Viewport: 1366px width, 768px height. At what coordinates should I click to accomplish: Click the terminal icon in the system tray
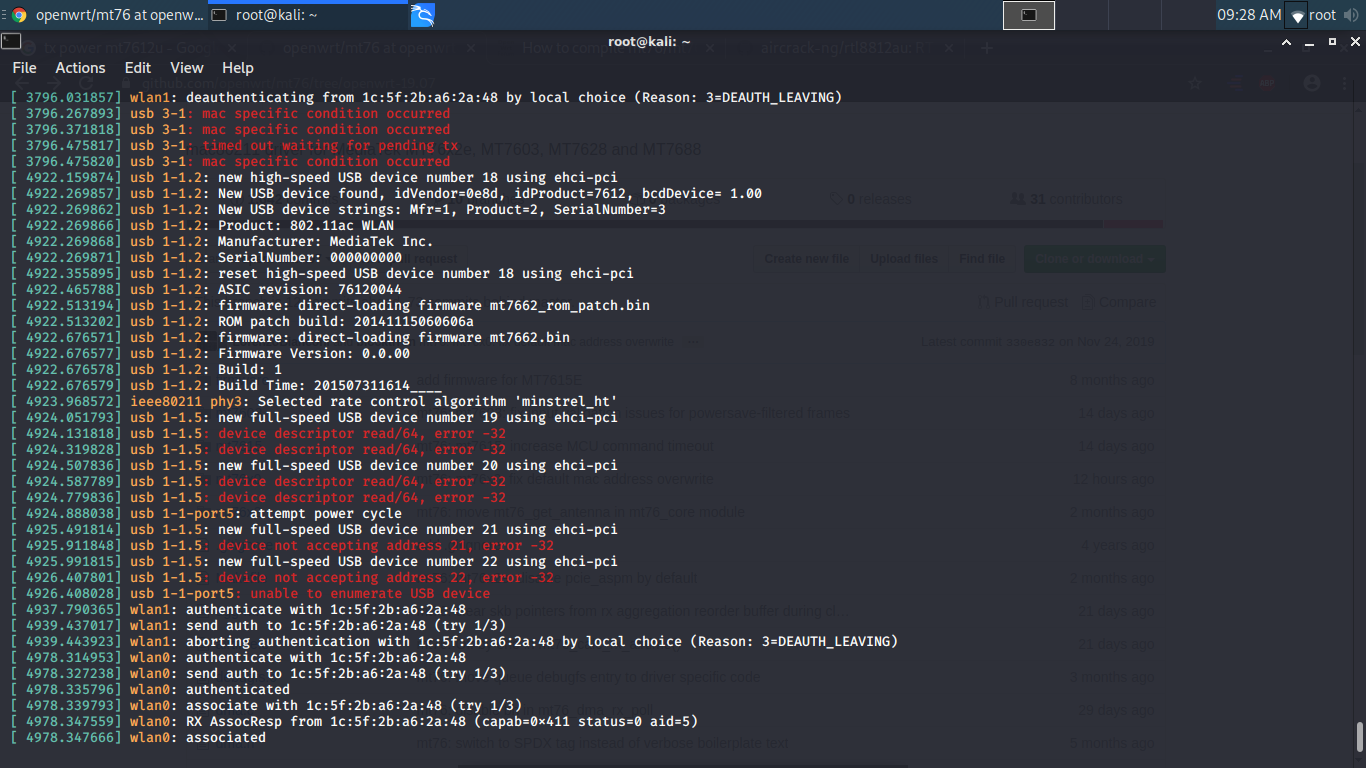(1029, 15)
